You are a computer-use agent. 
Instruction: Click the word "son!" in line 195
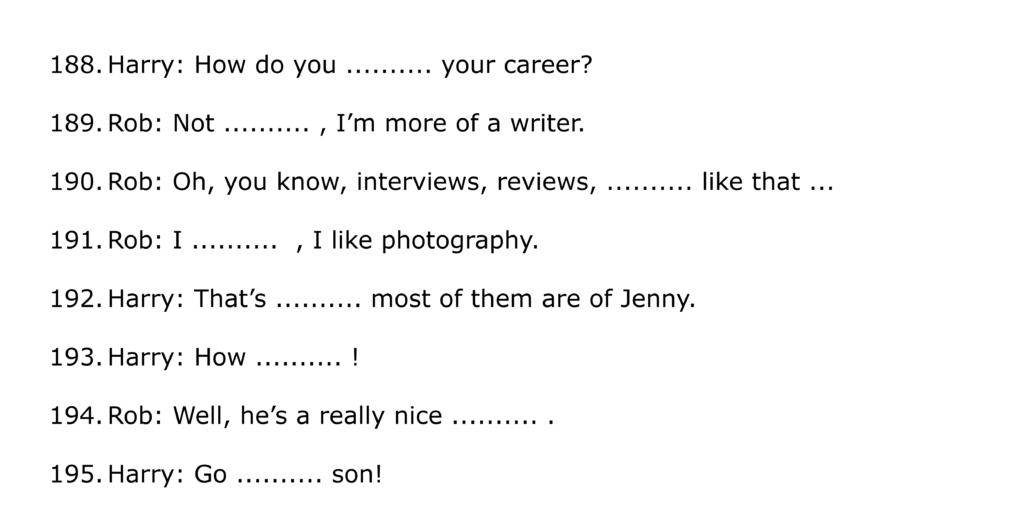point(357,473)
